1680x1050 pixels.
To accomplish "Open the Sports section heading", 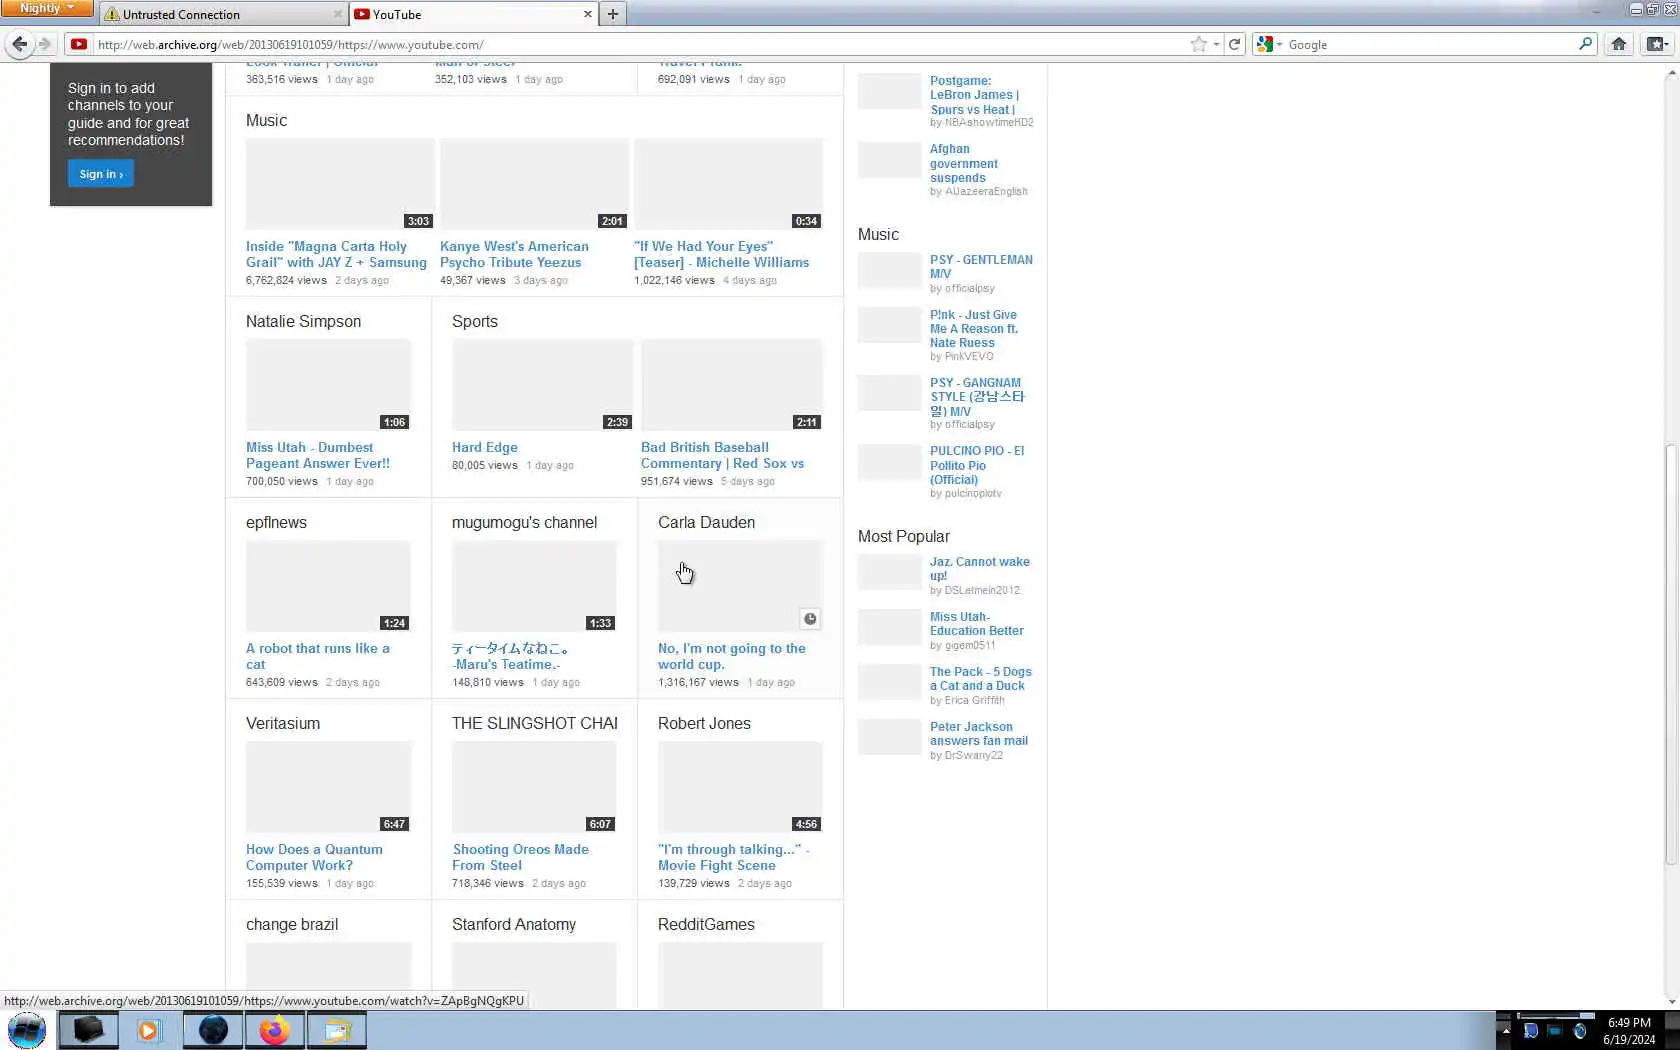I will [x=475, y=321].
